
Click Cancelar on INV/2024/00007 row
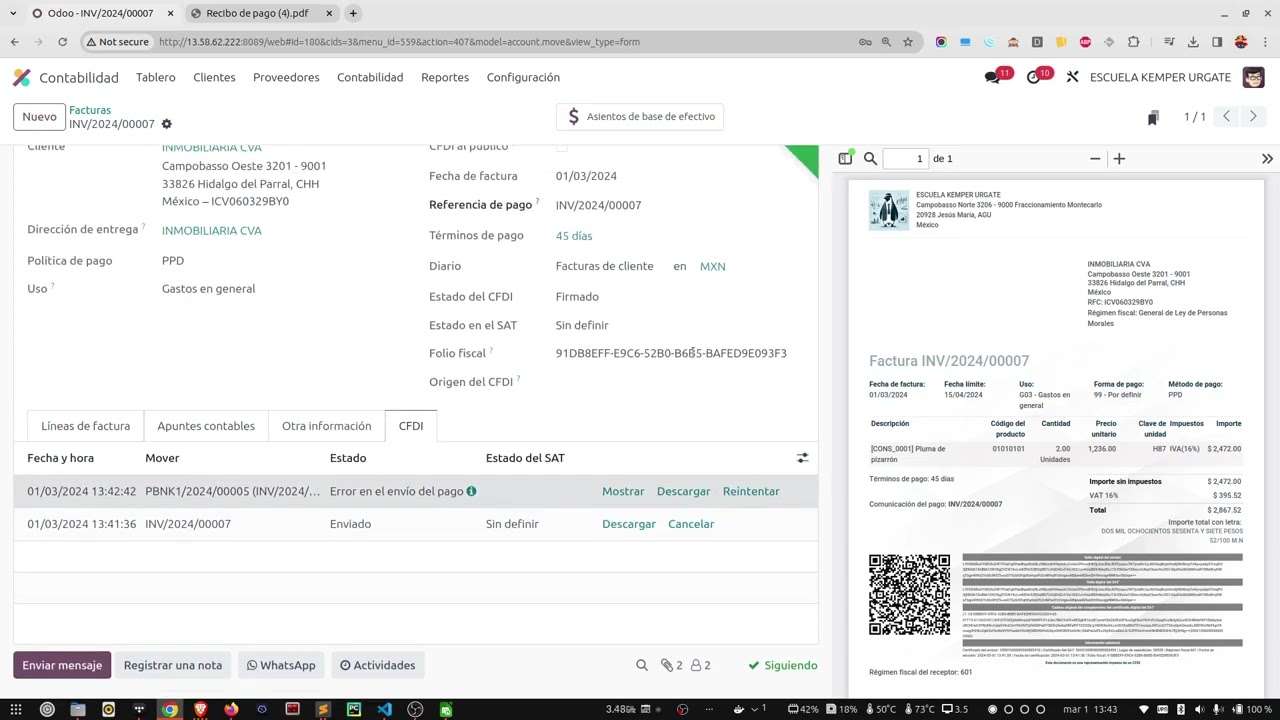coord(691,524)
